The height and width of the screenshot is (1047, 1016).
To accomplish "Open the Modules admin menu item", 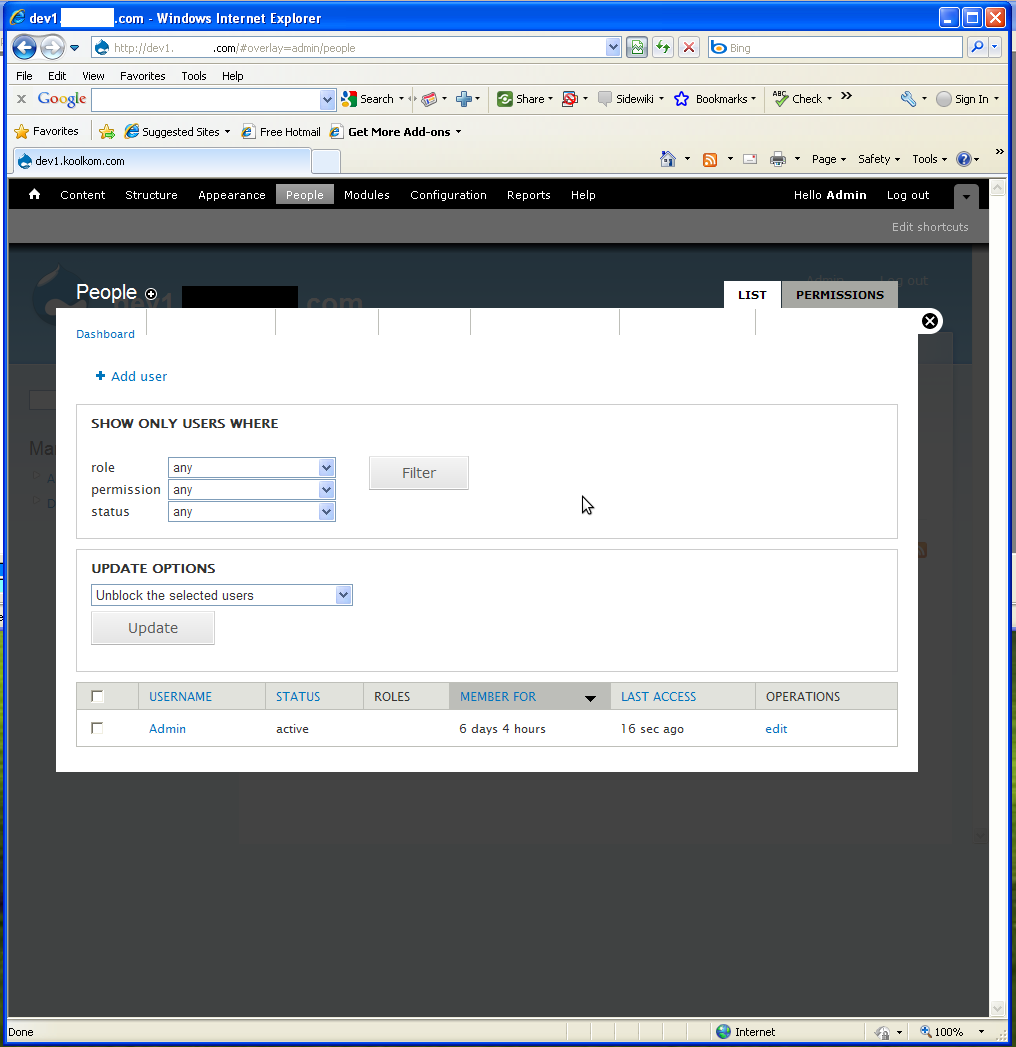I will (x=366, y=195).
